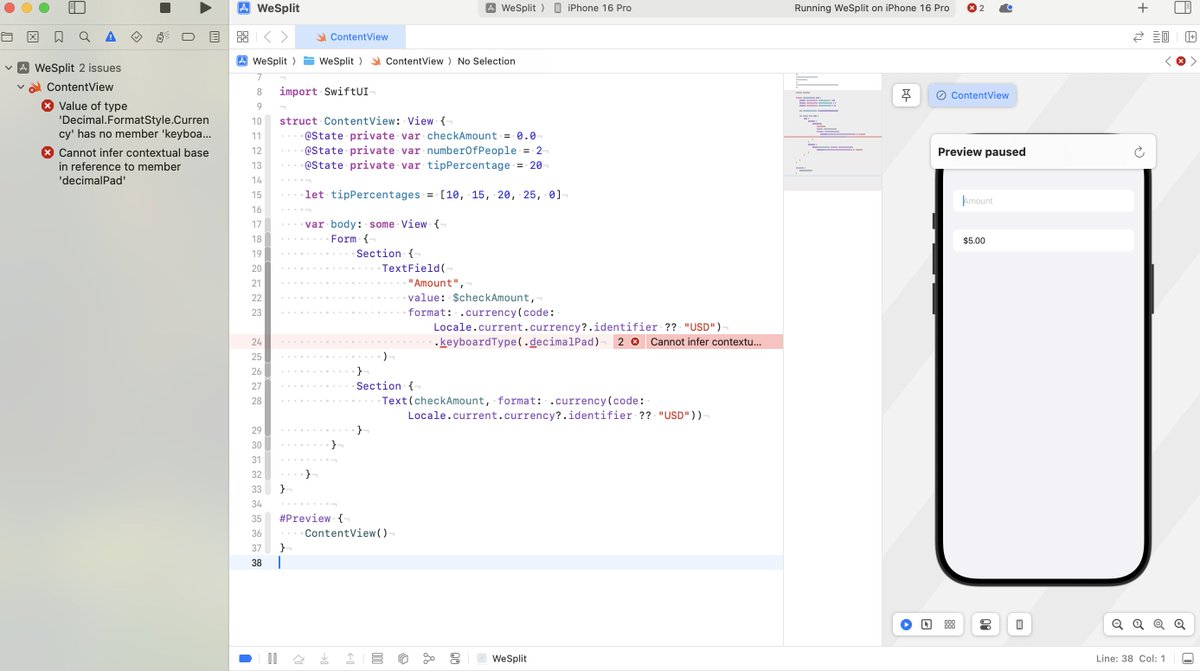The image size is (1200, 671).
Task: Toggle the inspector sidebar button
Action: click(1181, 8)
